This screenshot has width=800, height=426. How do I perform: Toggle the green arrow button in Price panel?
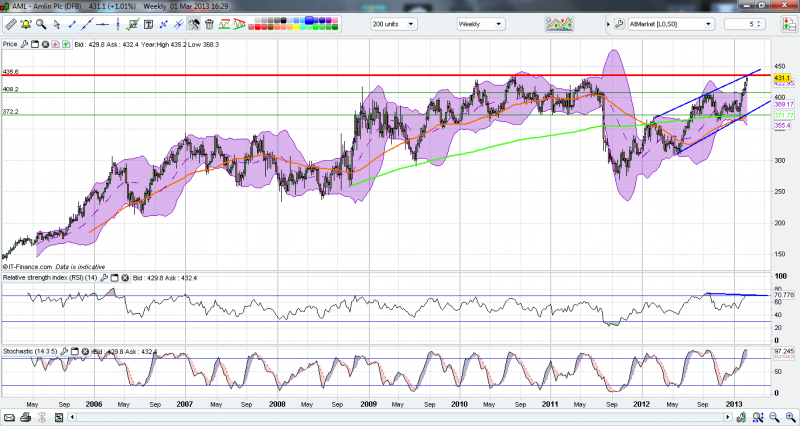coord(65,45)
